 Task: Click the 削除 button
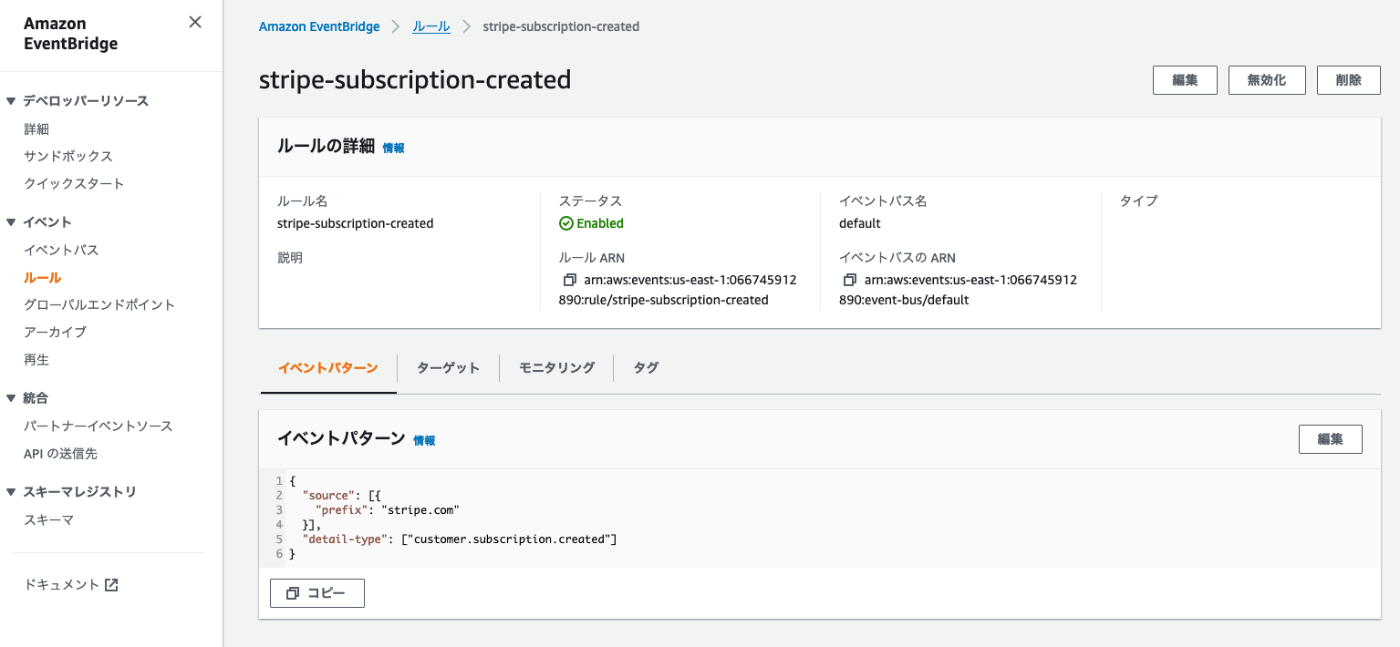click(1349, 80)
